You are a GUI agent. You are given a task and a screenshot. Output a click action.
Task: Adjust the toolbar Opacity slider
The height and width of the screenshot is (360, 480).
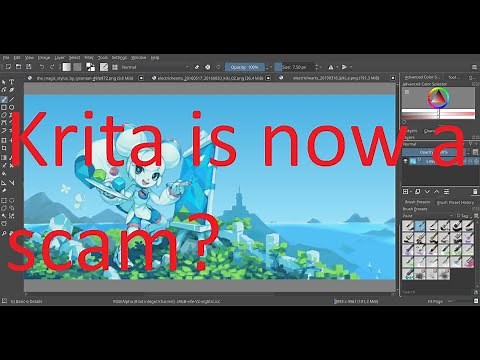pos(245,67)
